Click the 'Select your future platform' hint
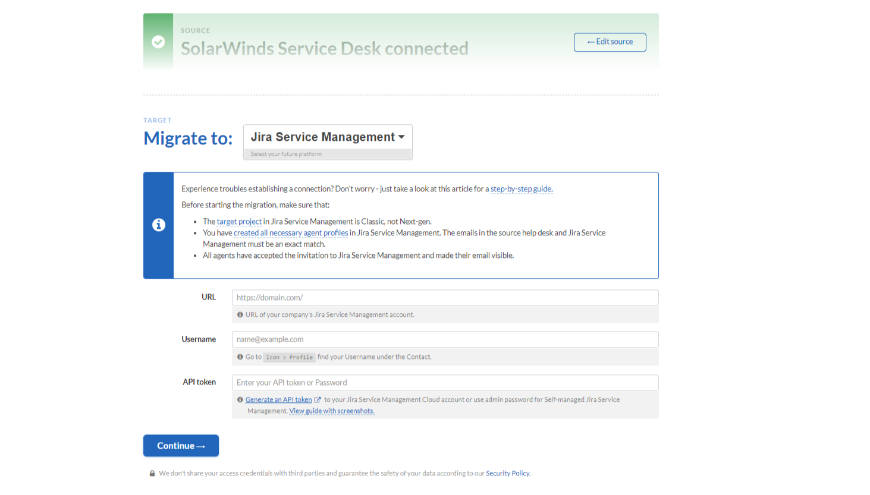This screenshot has height=495, width=870. pyautogui.click(x=286, y=154)
